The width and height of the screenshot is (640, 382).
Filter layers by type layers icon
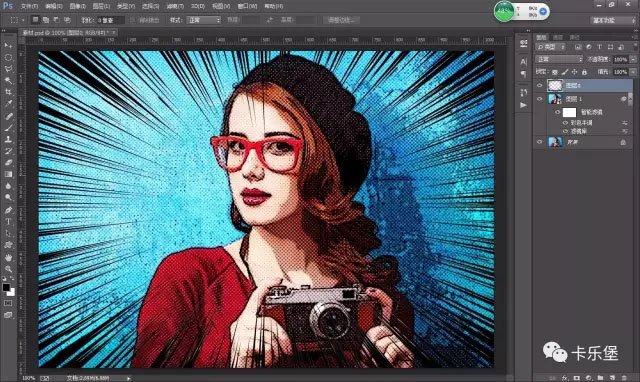click(x=599, y=47)
